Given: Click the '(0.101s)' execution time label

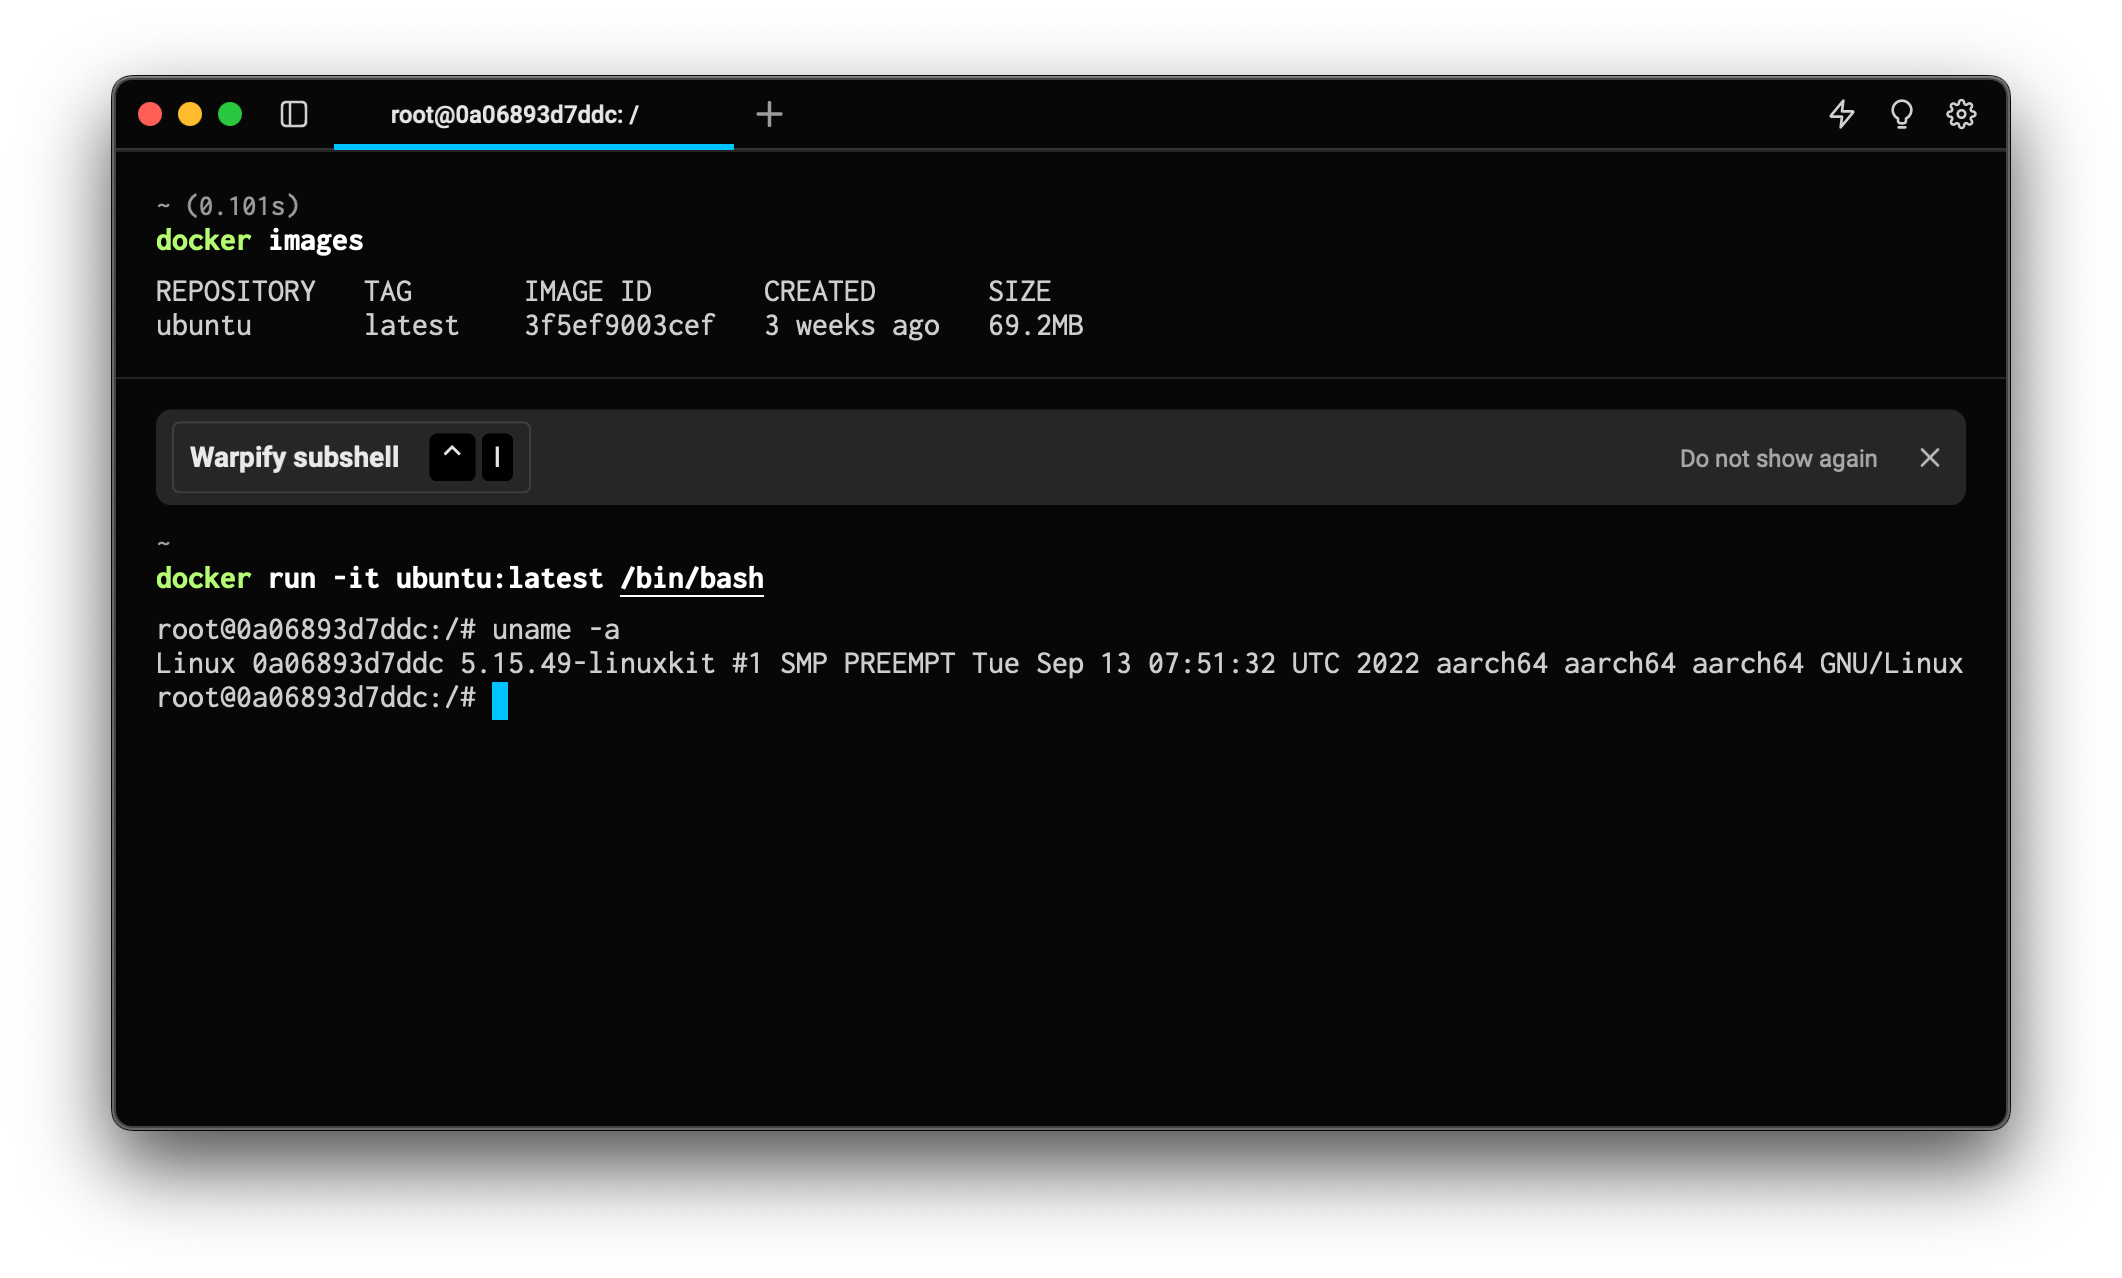Looking at the screenshot, I should point(242,205).
